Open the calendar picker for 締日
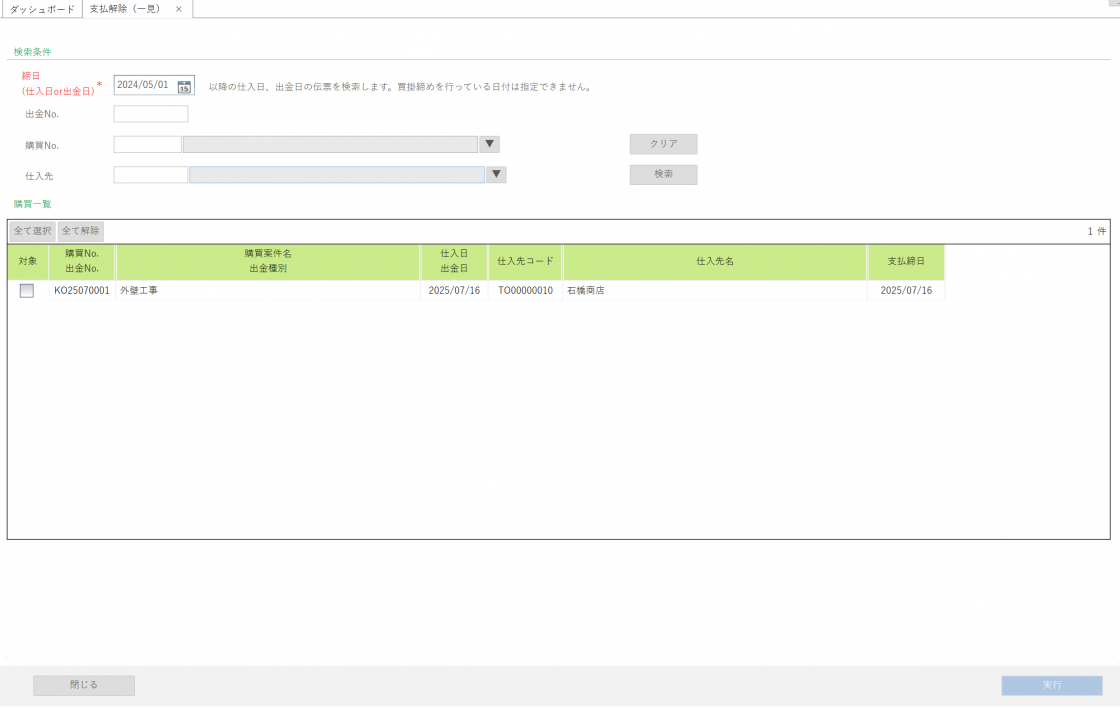1120x709 pixels. (x=184, y=86)
